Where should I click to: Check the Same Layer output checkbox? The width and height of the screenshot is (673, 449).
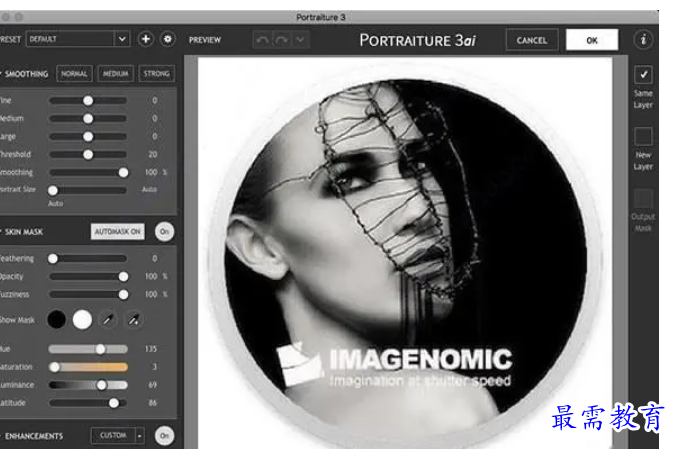click(643, 75)
